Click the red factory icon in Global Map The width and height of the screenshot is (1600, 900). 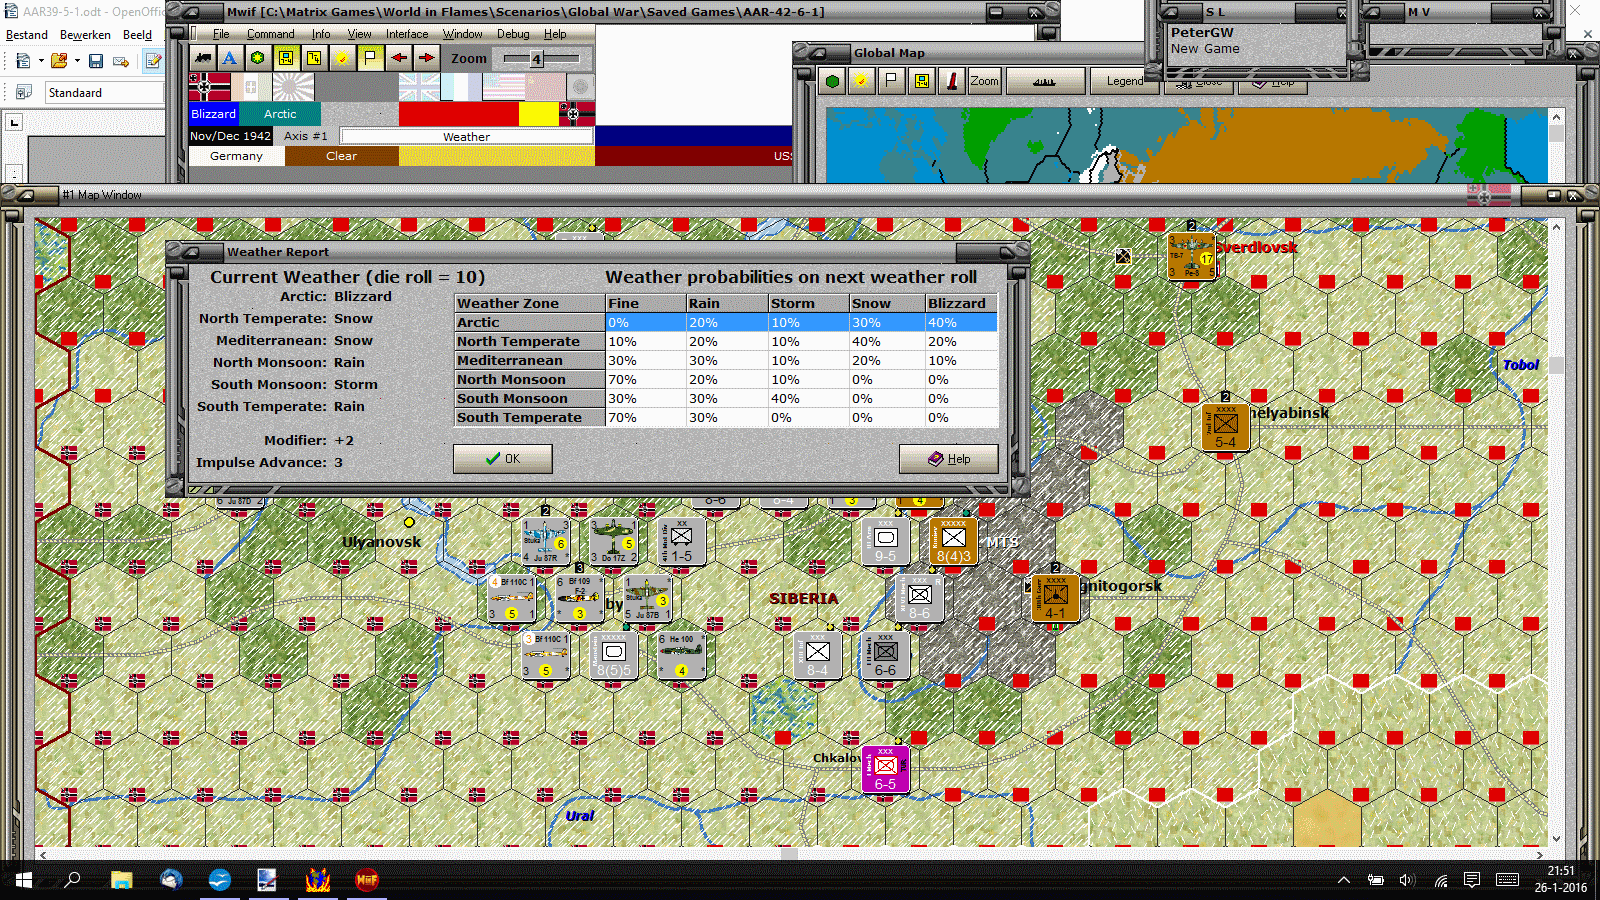(x=952, y=81)
